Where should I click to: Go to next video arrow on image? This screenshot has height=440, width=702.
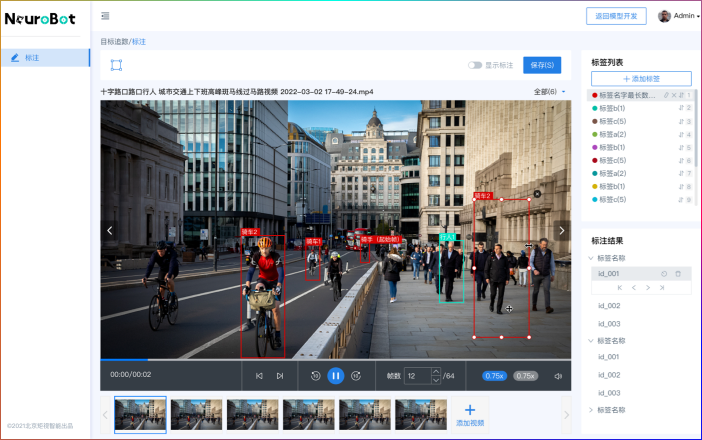pos(561,230)
